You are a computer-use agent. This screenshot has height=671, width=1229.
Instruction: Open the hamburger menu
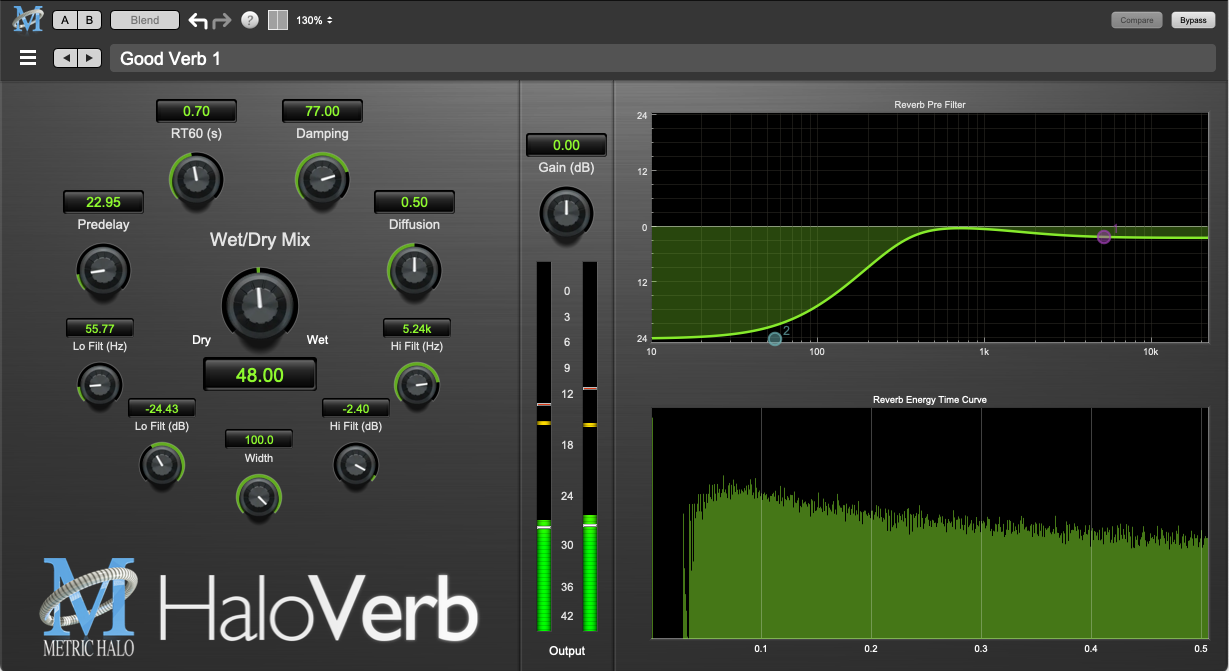[28, 57]
